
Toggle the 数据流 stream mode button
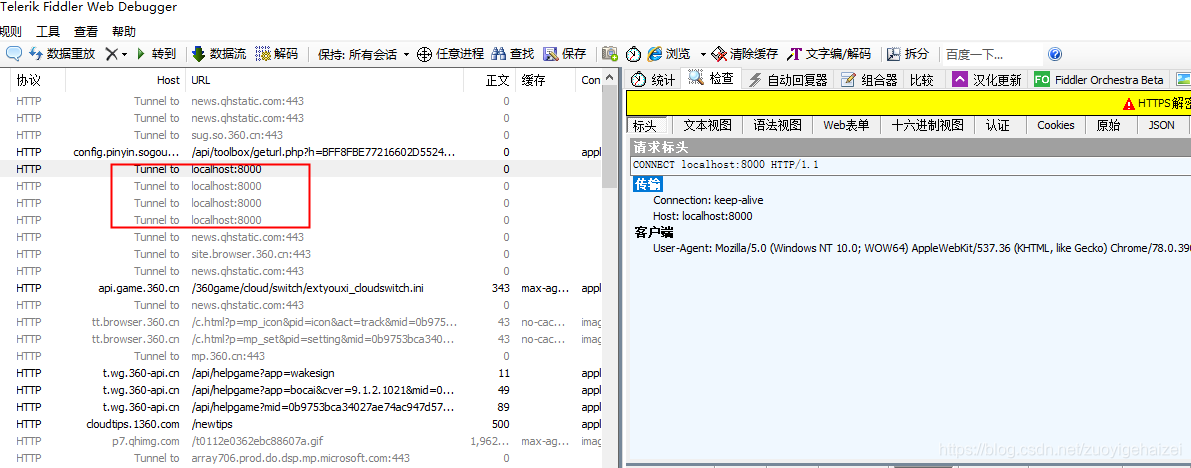pyautogui.click(x=218, y=54)
